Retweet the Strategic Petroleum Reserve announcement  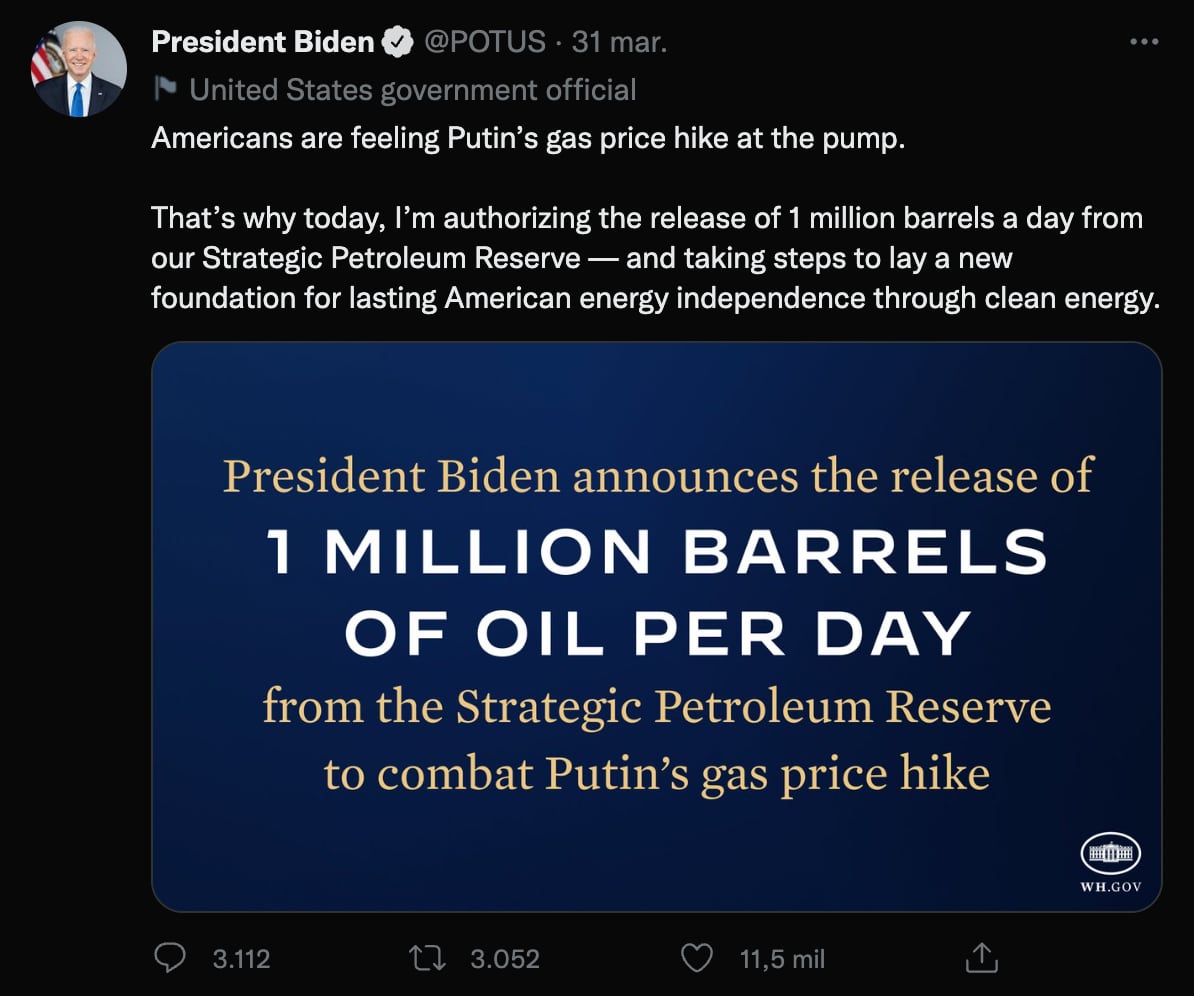tap(427, 958)
